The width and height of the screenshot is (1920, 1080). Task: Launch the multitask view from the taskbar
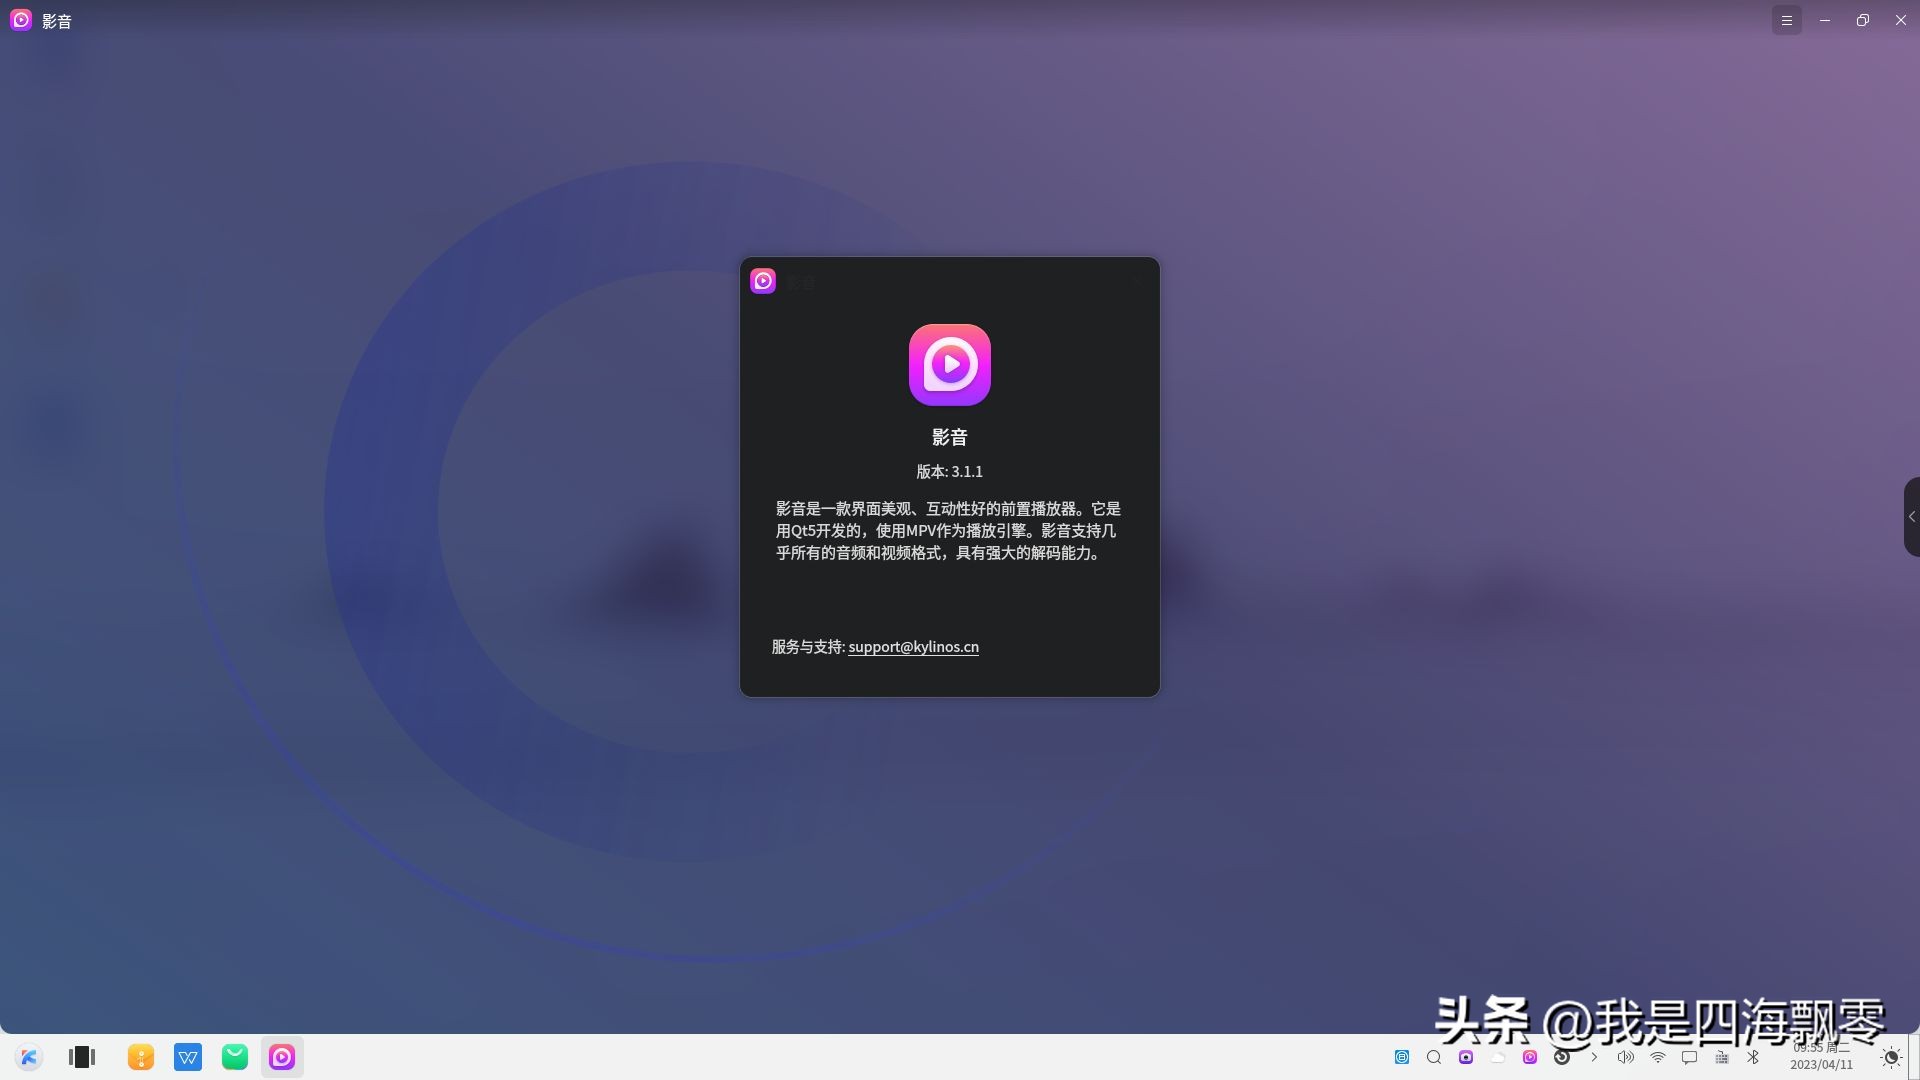coord(82,1057)
